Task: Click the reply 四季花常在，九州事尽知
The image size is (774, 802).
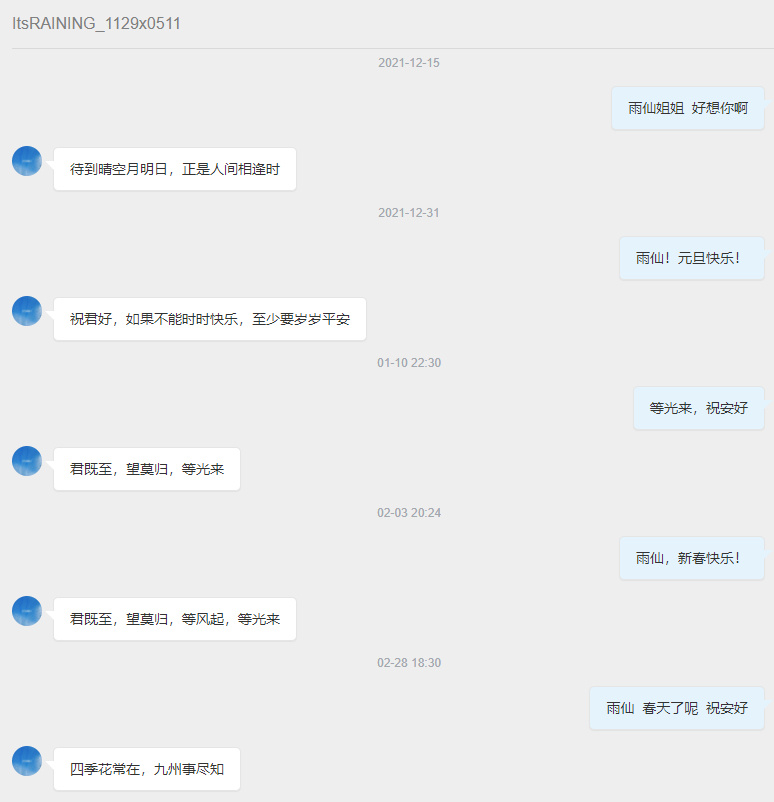Action: tap(147, 769)
